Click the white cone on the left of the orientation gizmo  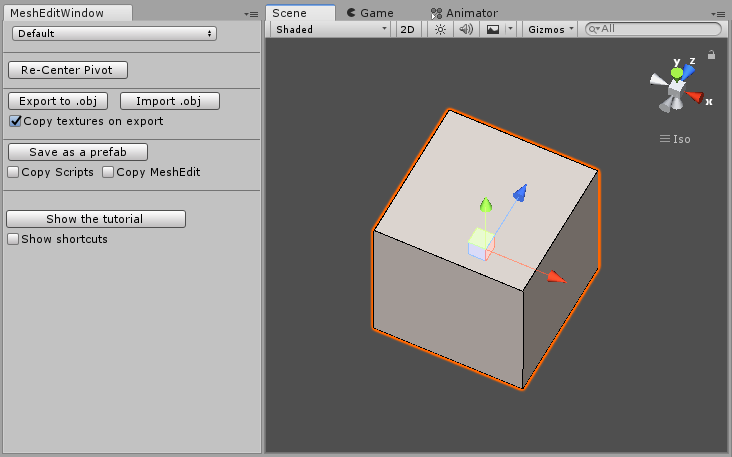(659, 80)
